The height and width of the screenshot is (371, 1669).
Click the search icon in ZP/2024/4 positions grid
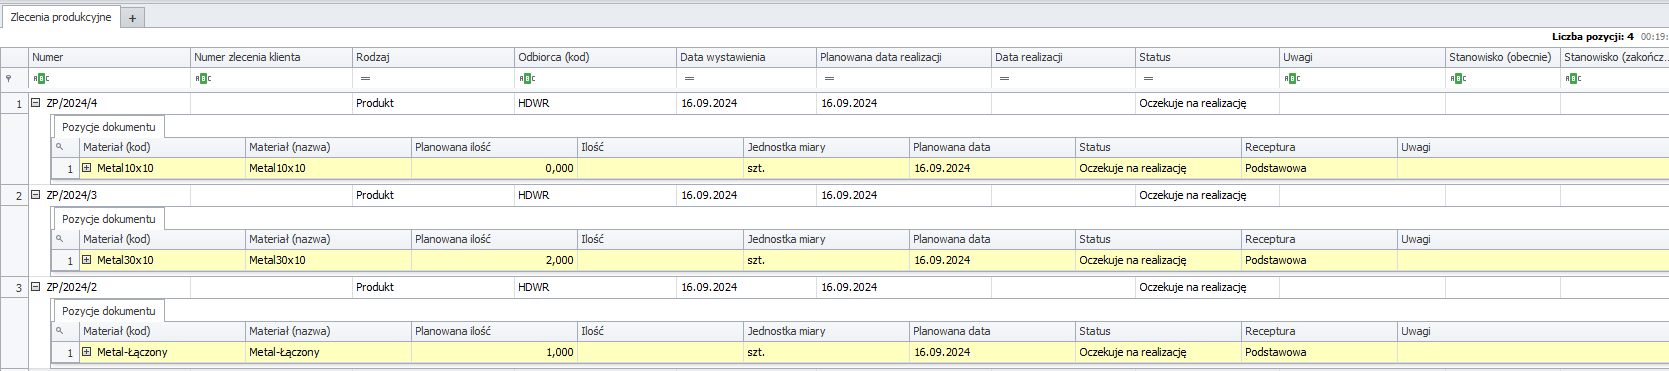pos(59,147)
